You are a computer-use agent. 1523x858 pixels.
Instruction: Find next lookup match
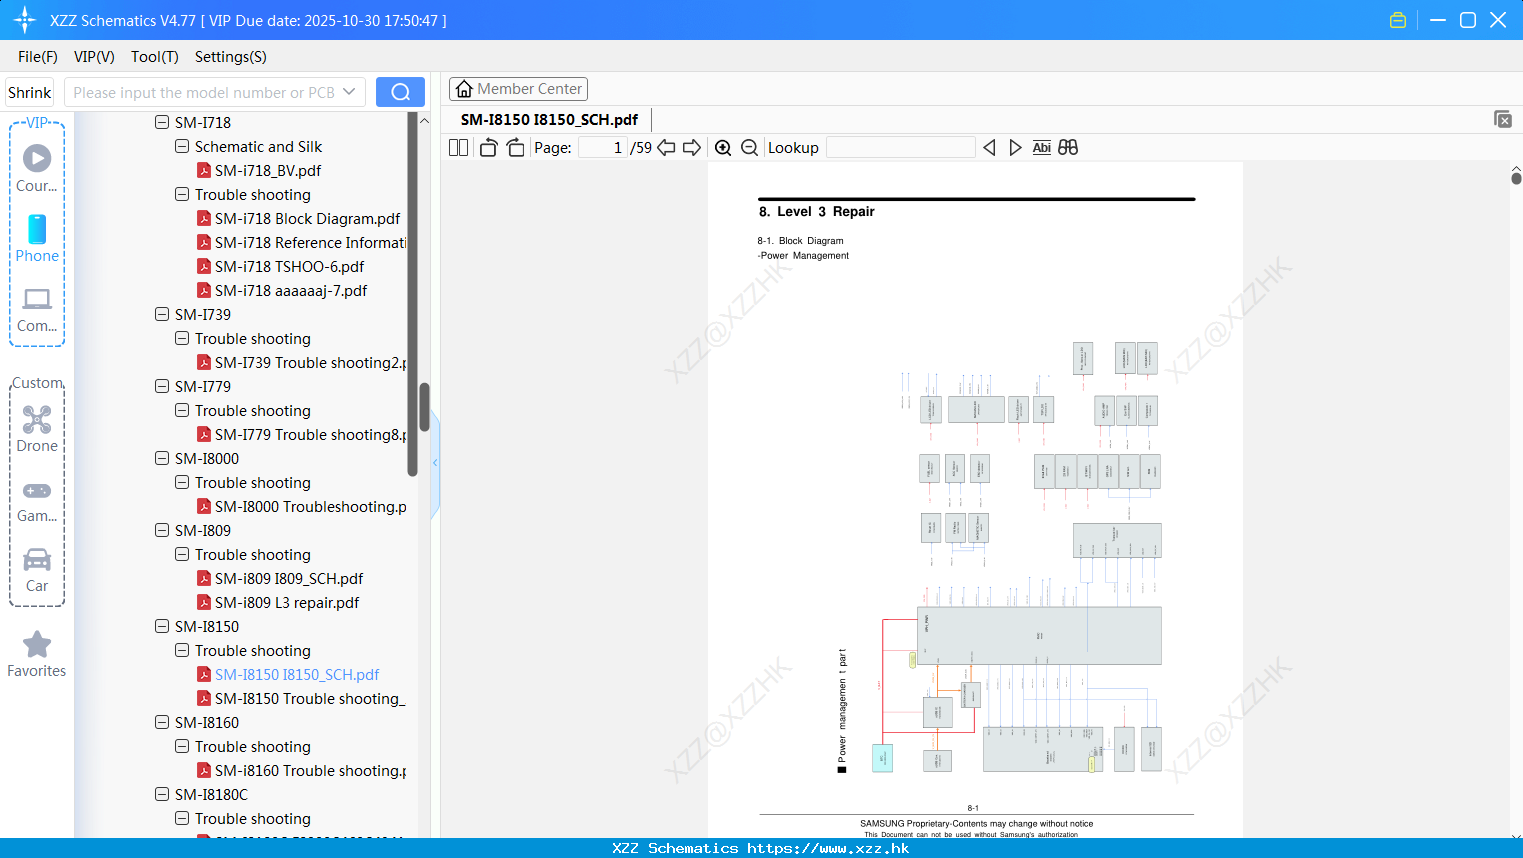pos(1015,148)
